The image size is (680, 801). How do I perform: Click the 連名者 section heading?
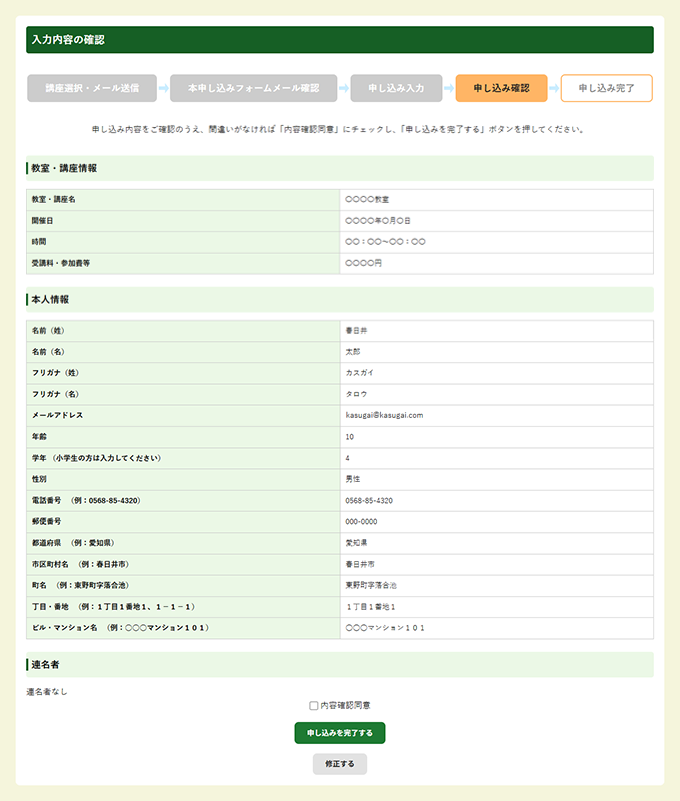pyautogui.click(x=46, y=664)
